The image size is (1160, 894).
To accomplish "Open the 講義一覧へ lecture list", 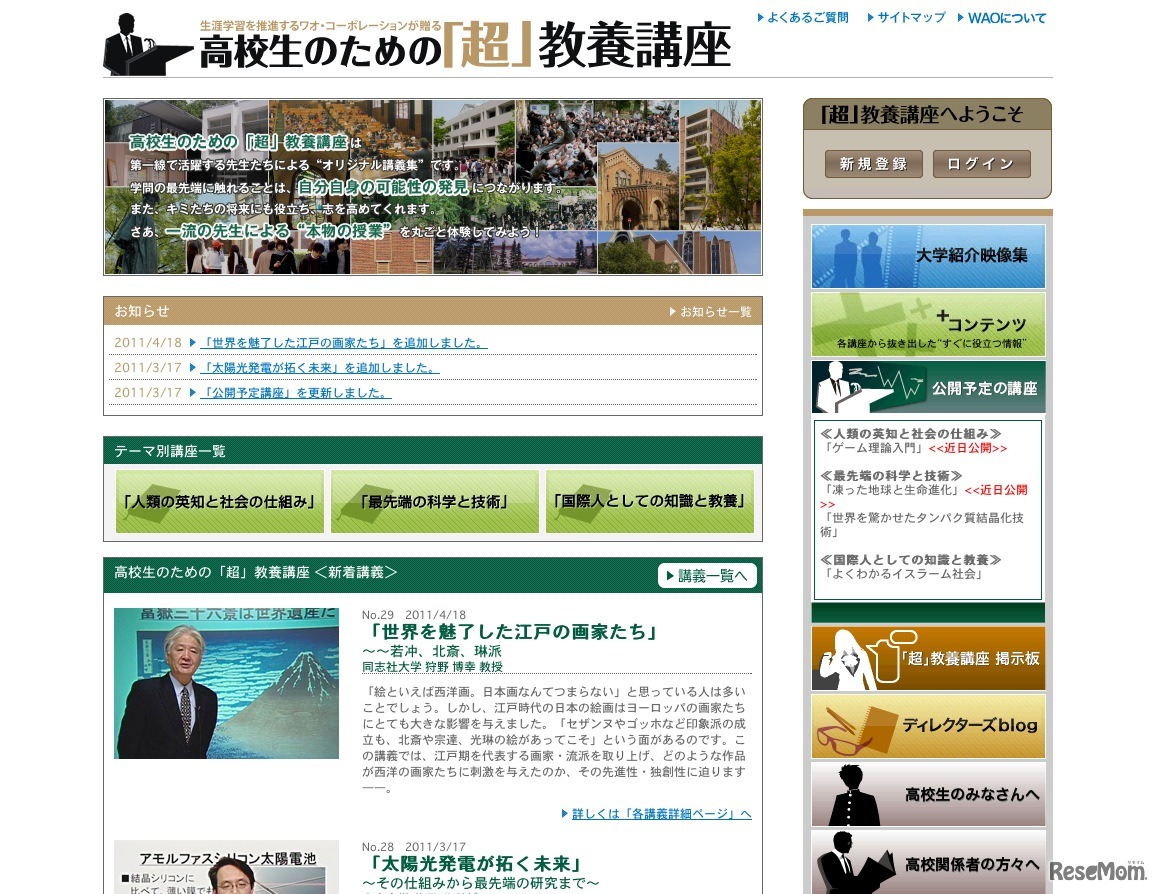I will coord(708,575).
